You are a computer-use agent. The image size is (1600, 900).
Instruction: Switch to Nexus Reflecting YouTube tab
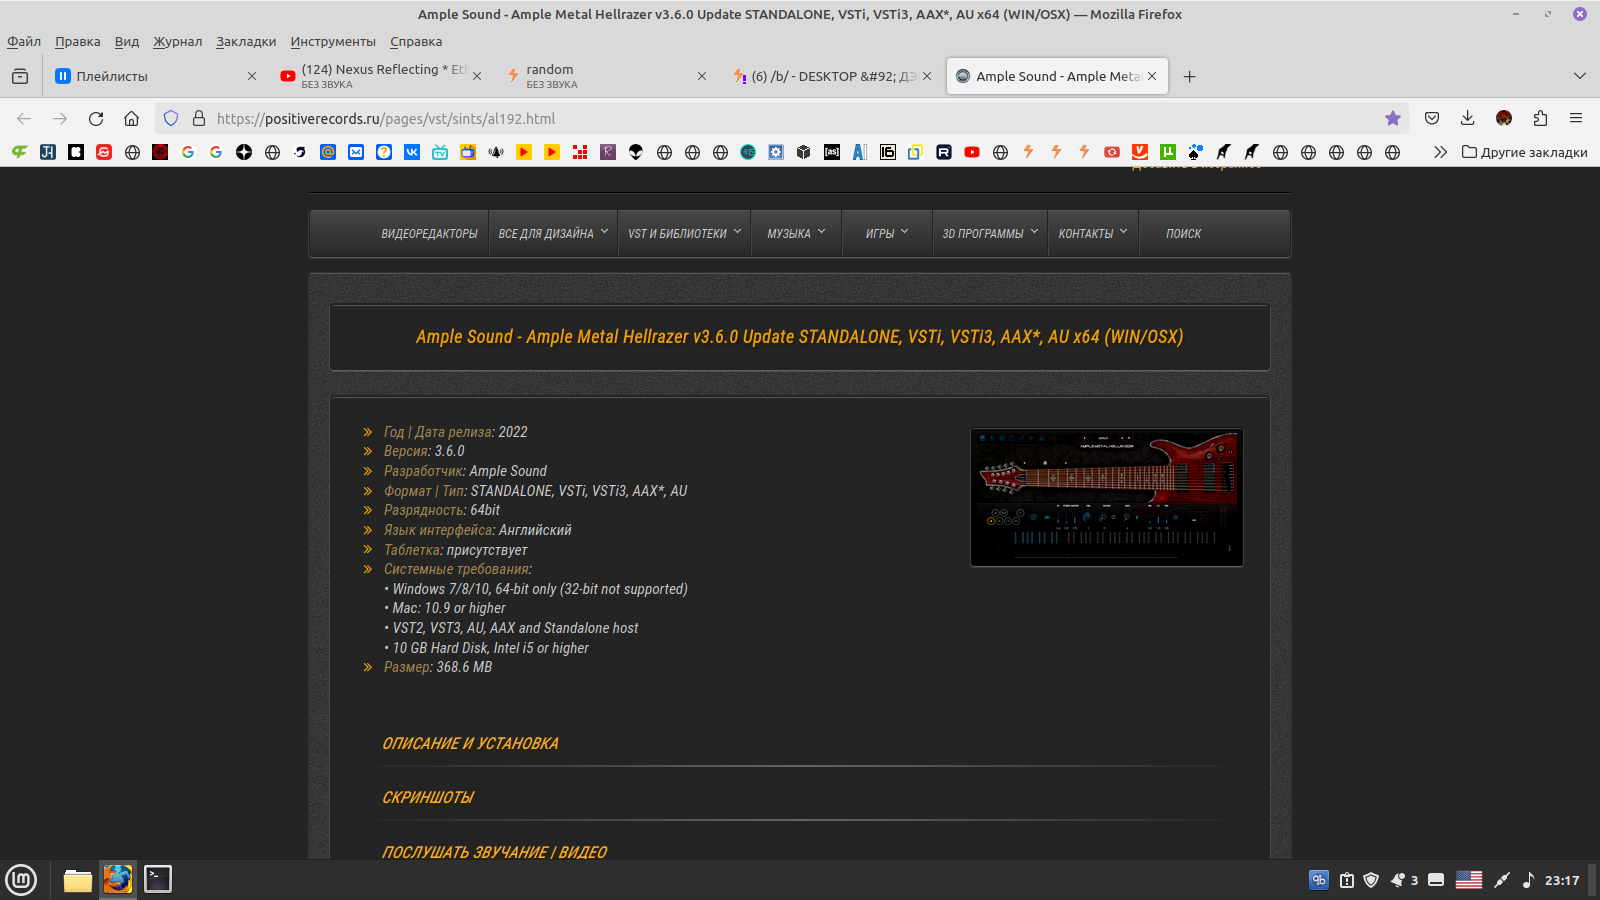[x=381, y=76]
